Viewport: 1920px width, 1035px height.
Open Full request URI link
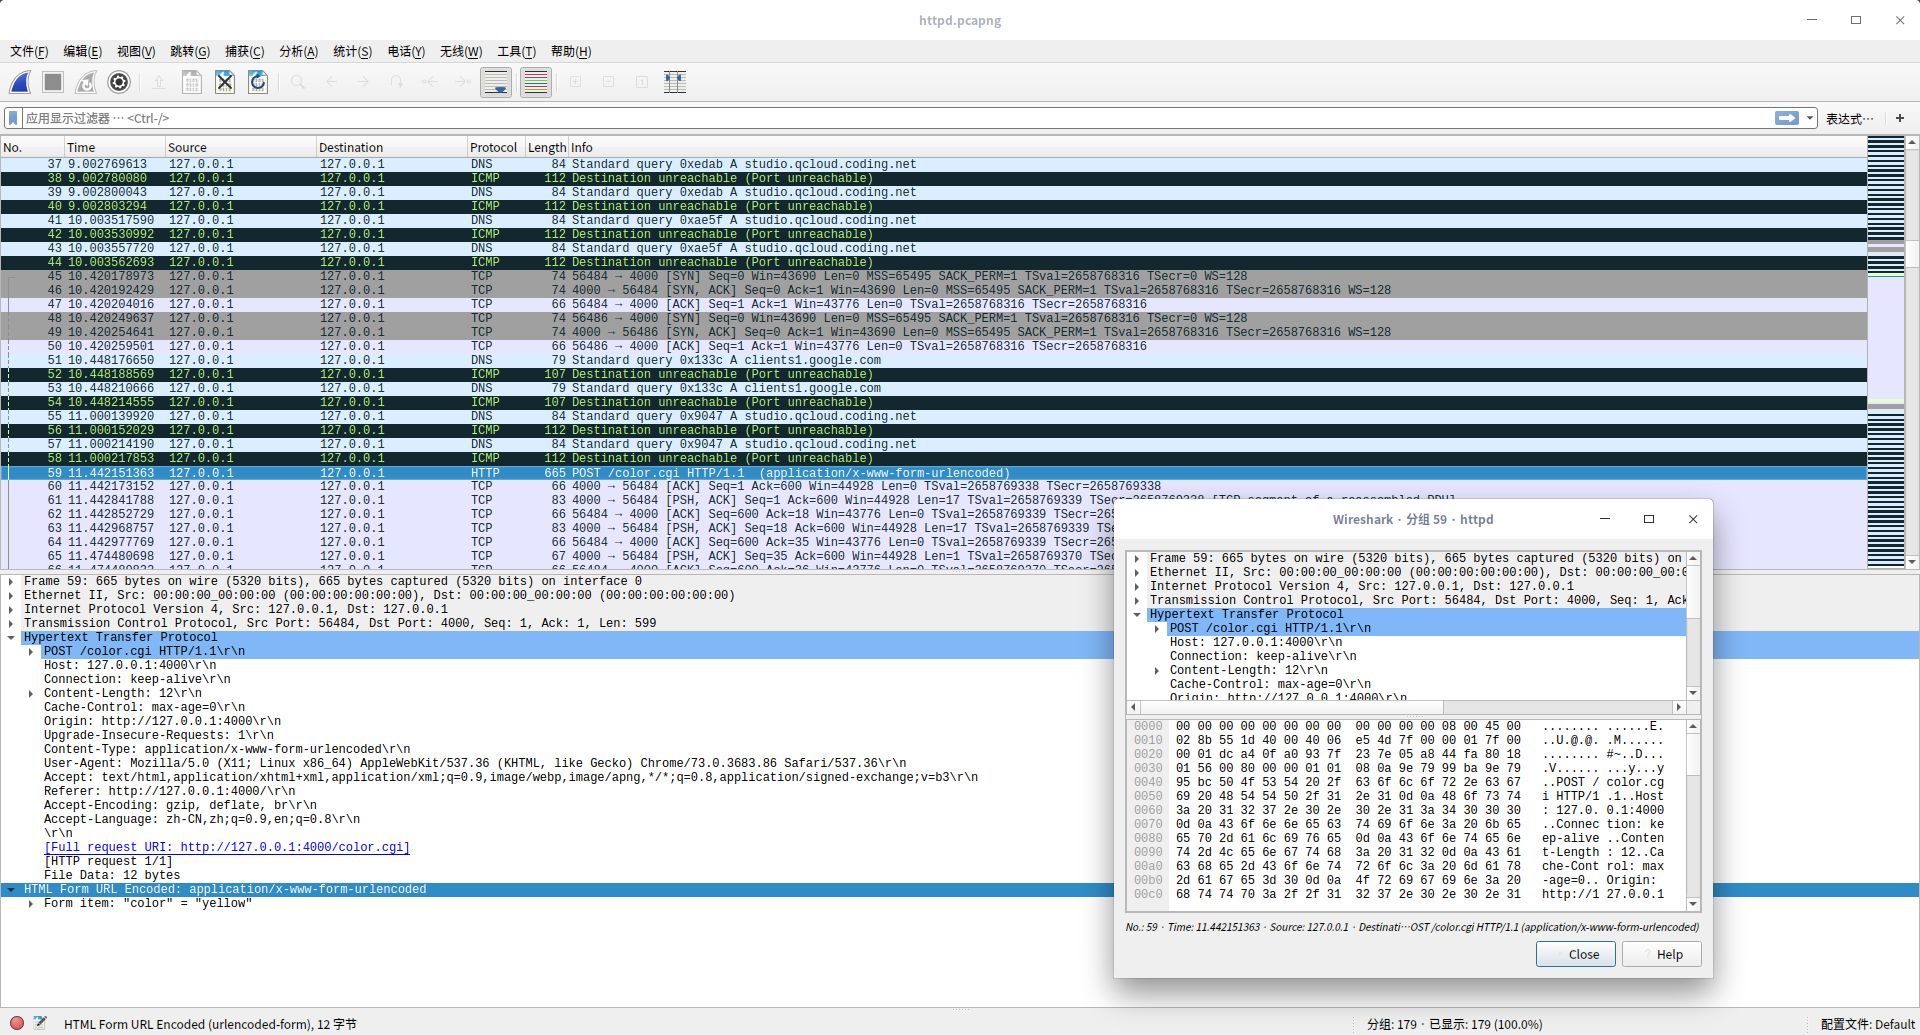[227, 847]
